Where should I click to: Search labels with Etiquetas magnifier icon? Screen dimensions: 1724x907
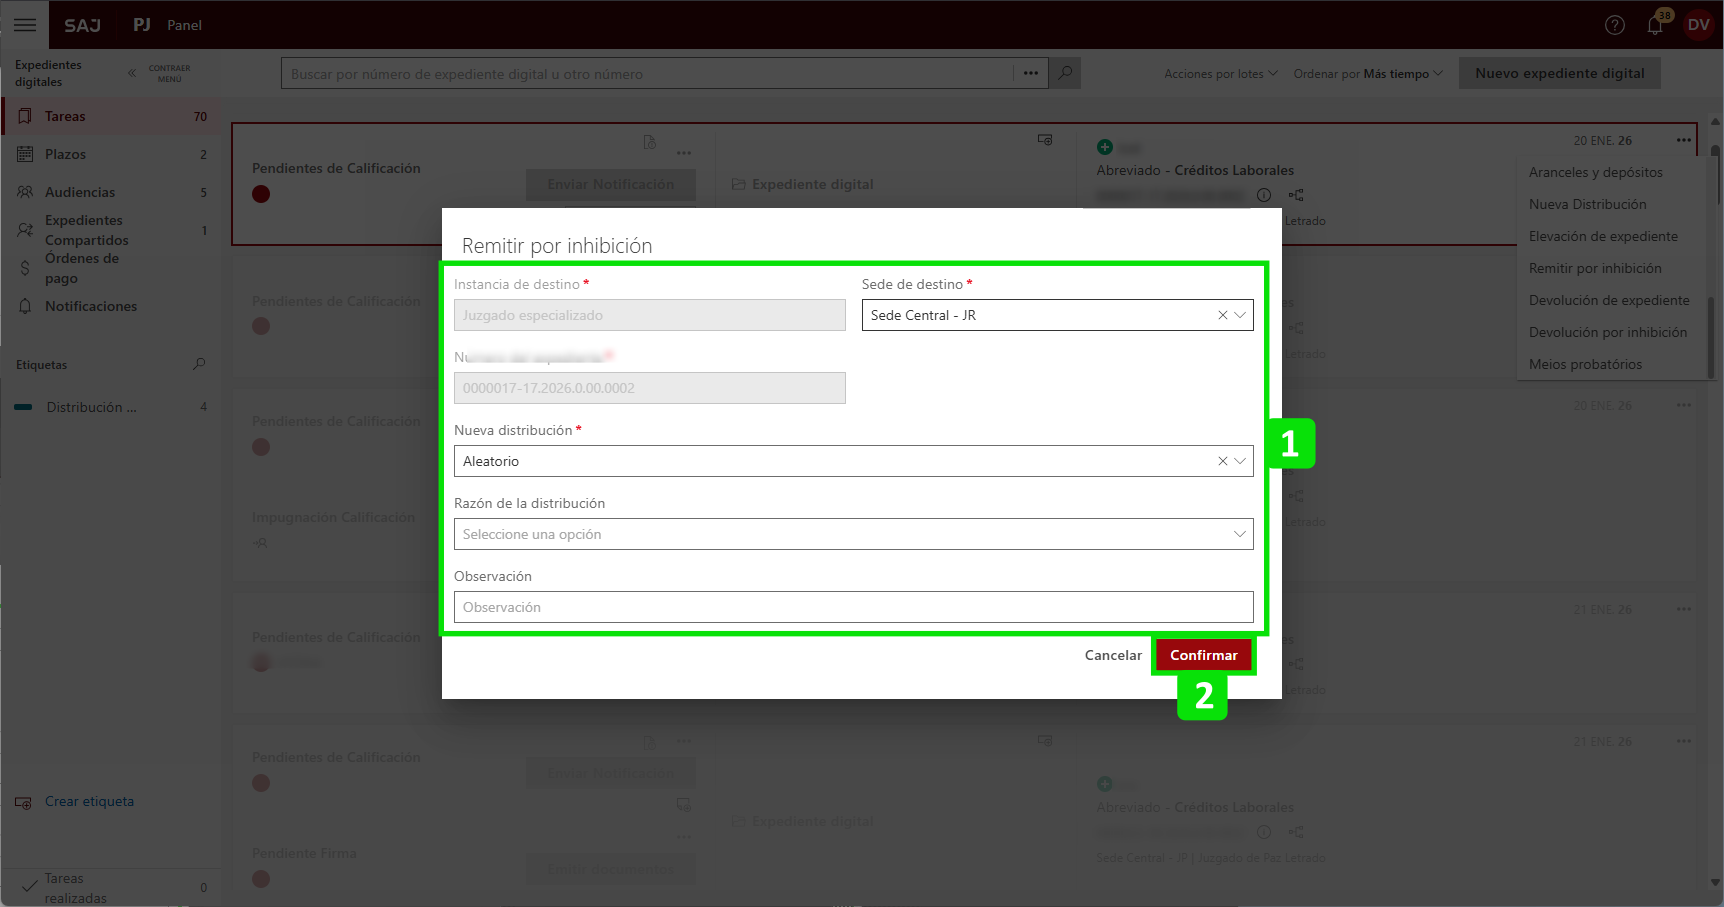[199, 364]
